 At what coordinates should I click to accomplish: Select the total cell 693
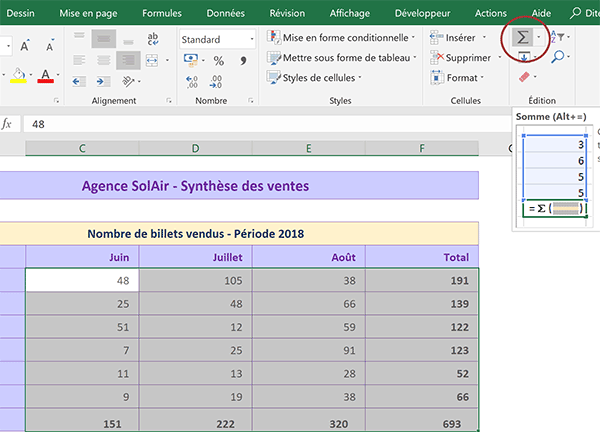pyautogui.click(x=422, y=420)
